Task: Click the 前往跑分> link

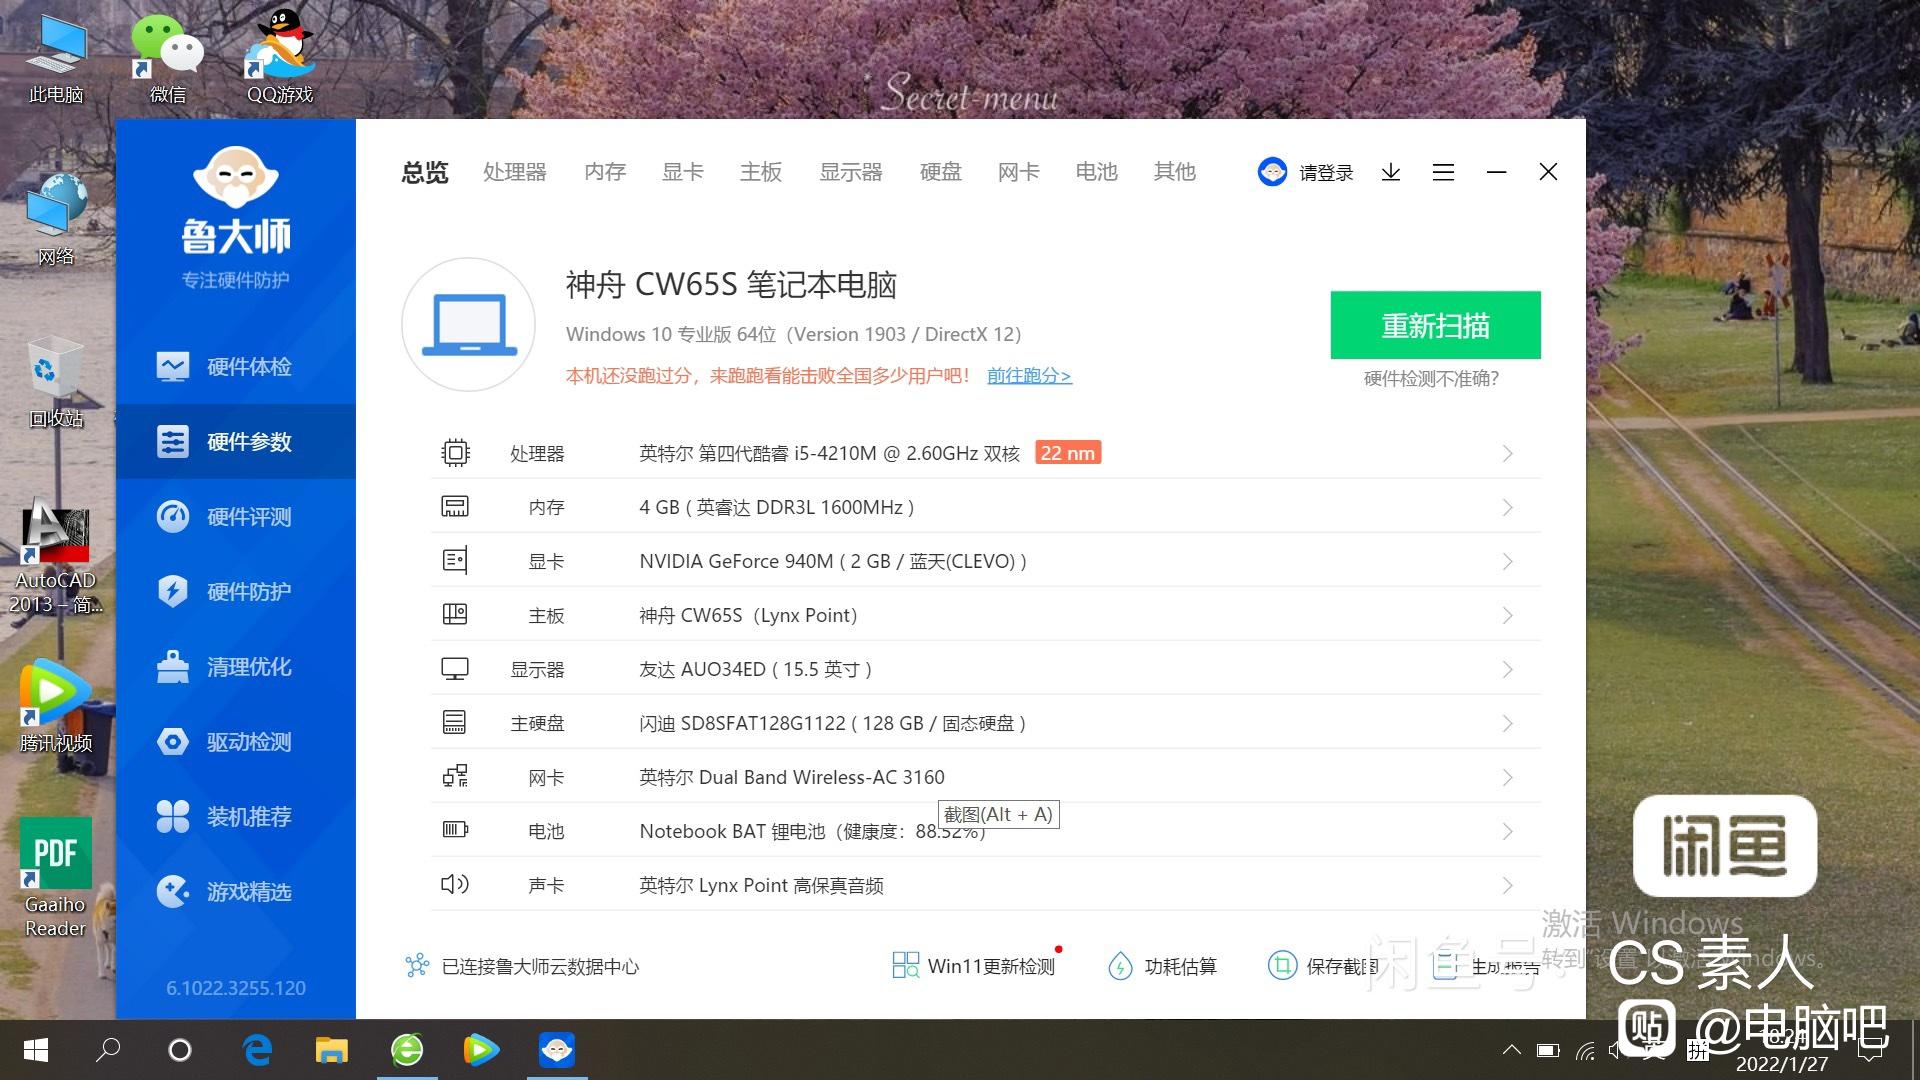Action: [x=1029, y=376]
